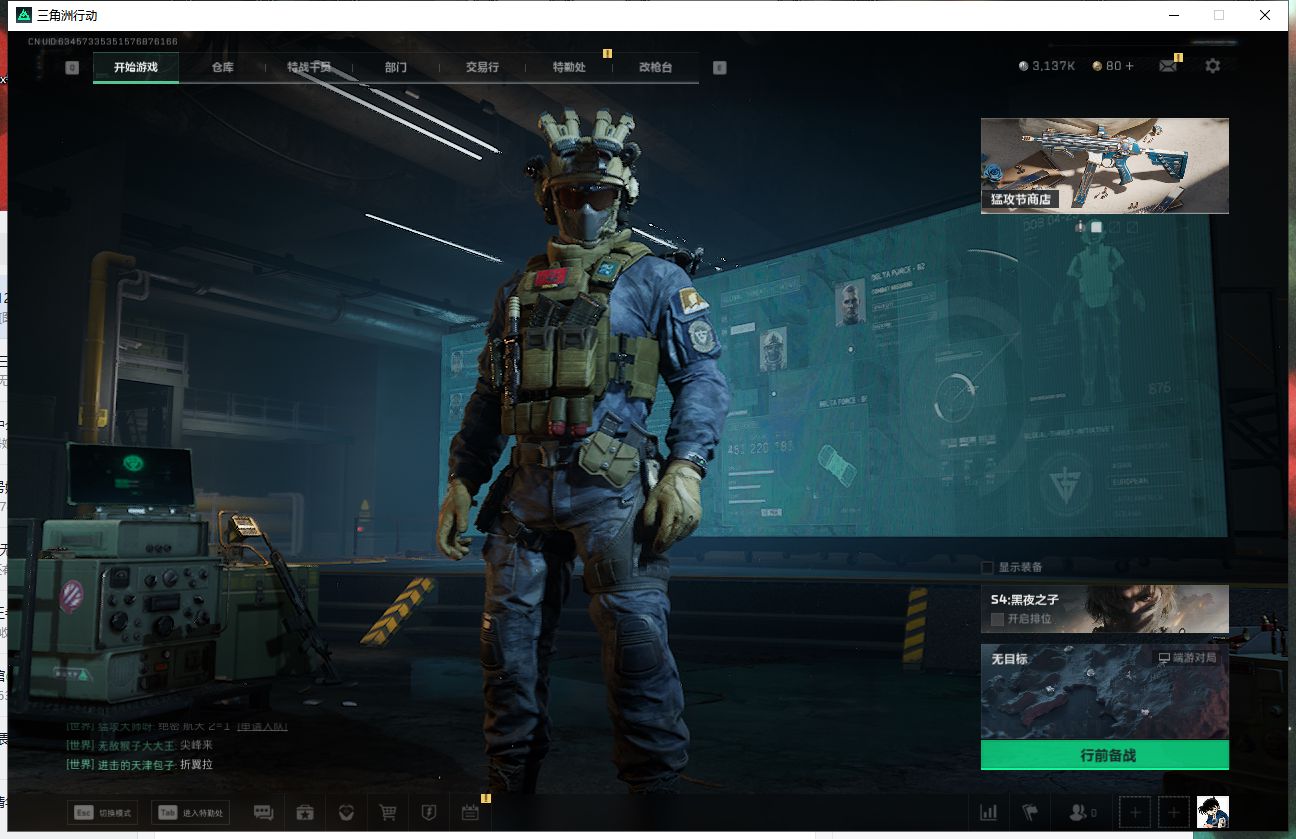This screenshot has height=839, width=1296.
Task: Click the Esc 切换模式 button
Action: click(x=102, y=813)
